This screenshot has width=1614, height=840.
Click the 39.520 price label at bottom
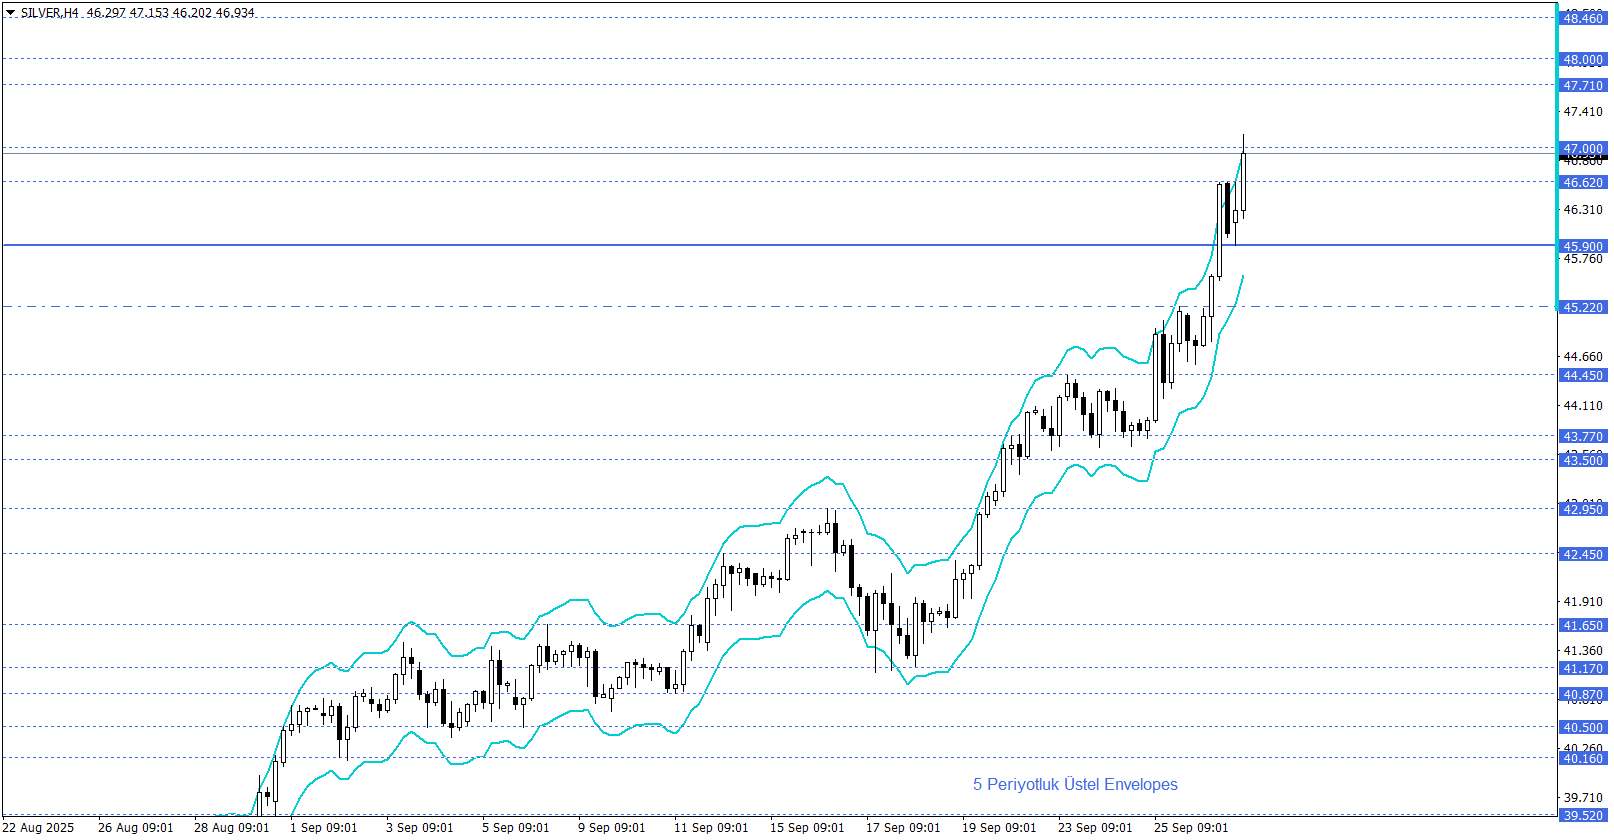point(1583,816)
